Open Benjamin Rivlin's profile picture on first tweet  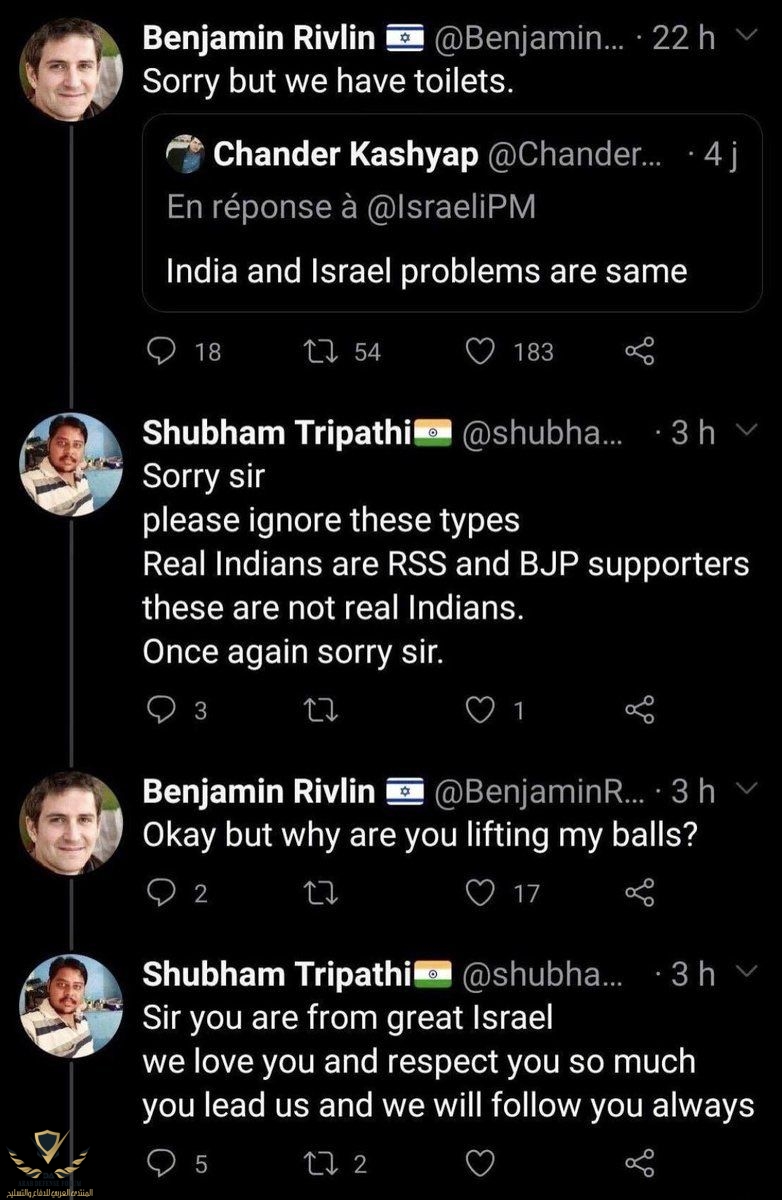72,68
